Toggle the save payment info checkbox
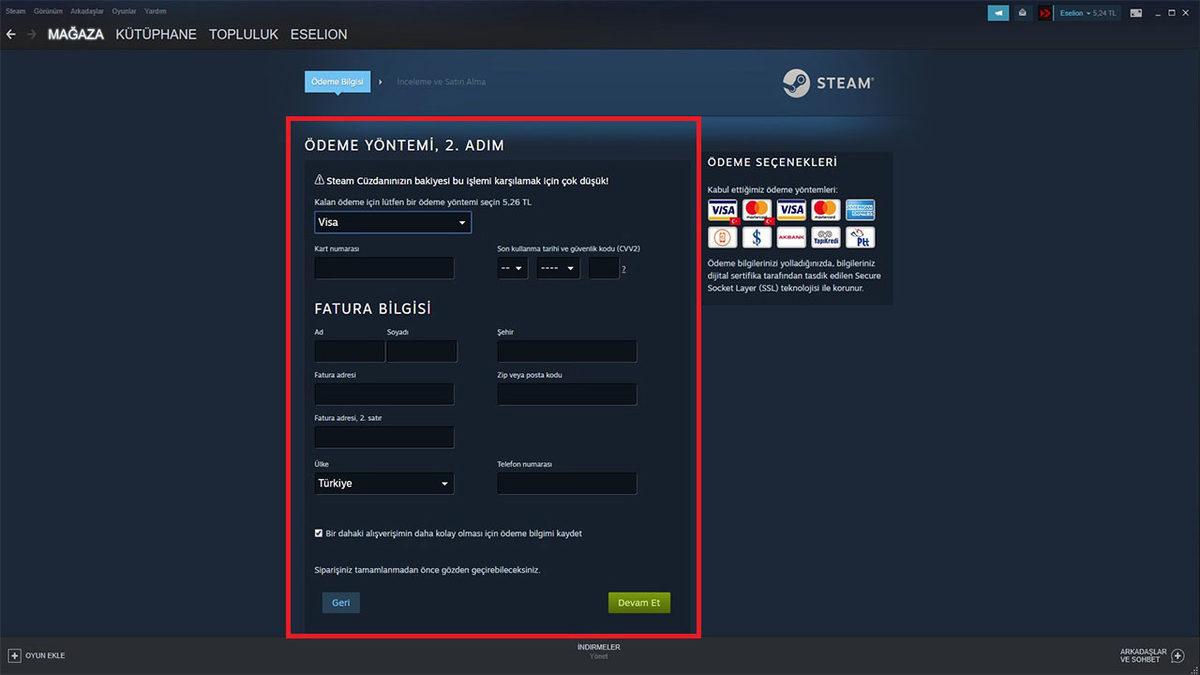 coord(319,533)
